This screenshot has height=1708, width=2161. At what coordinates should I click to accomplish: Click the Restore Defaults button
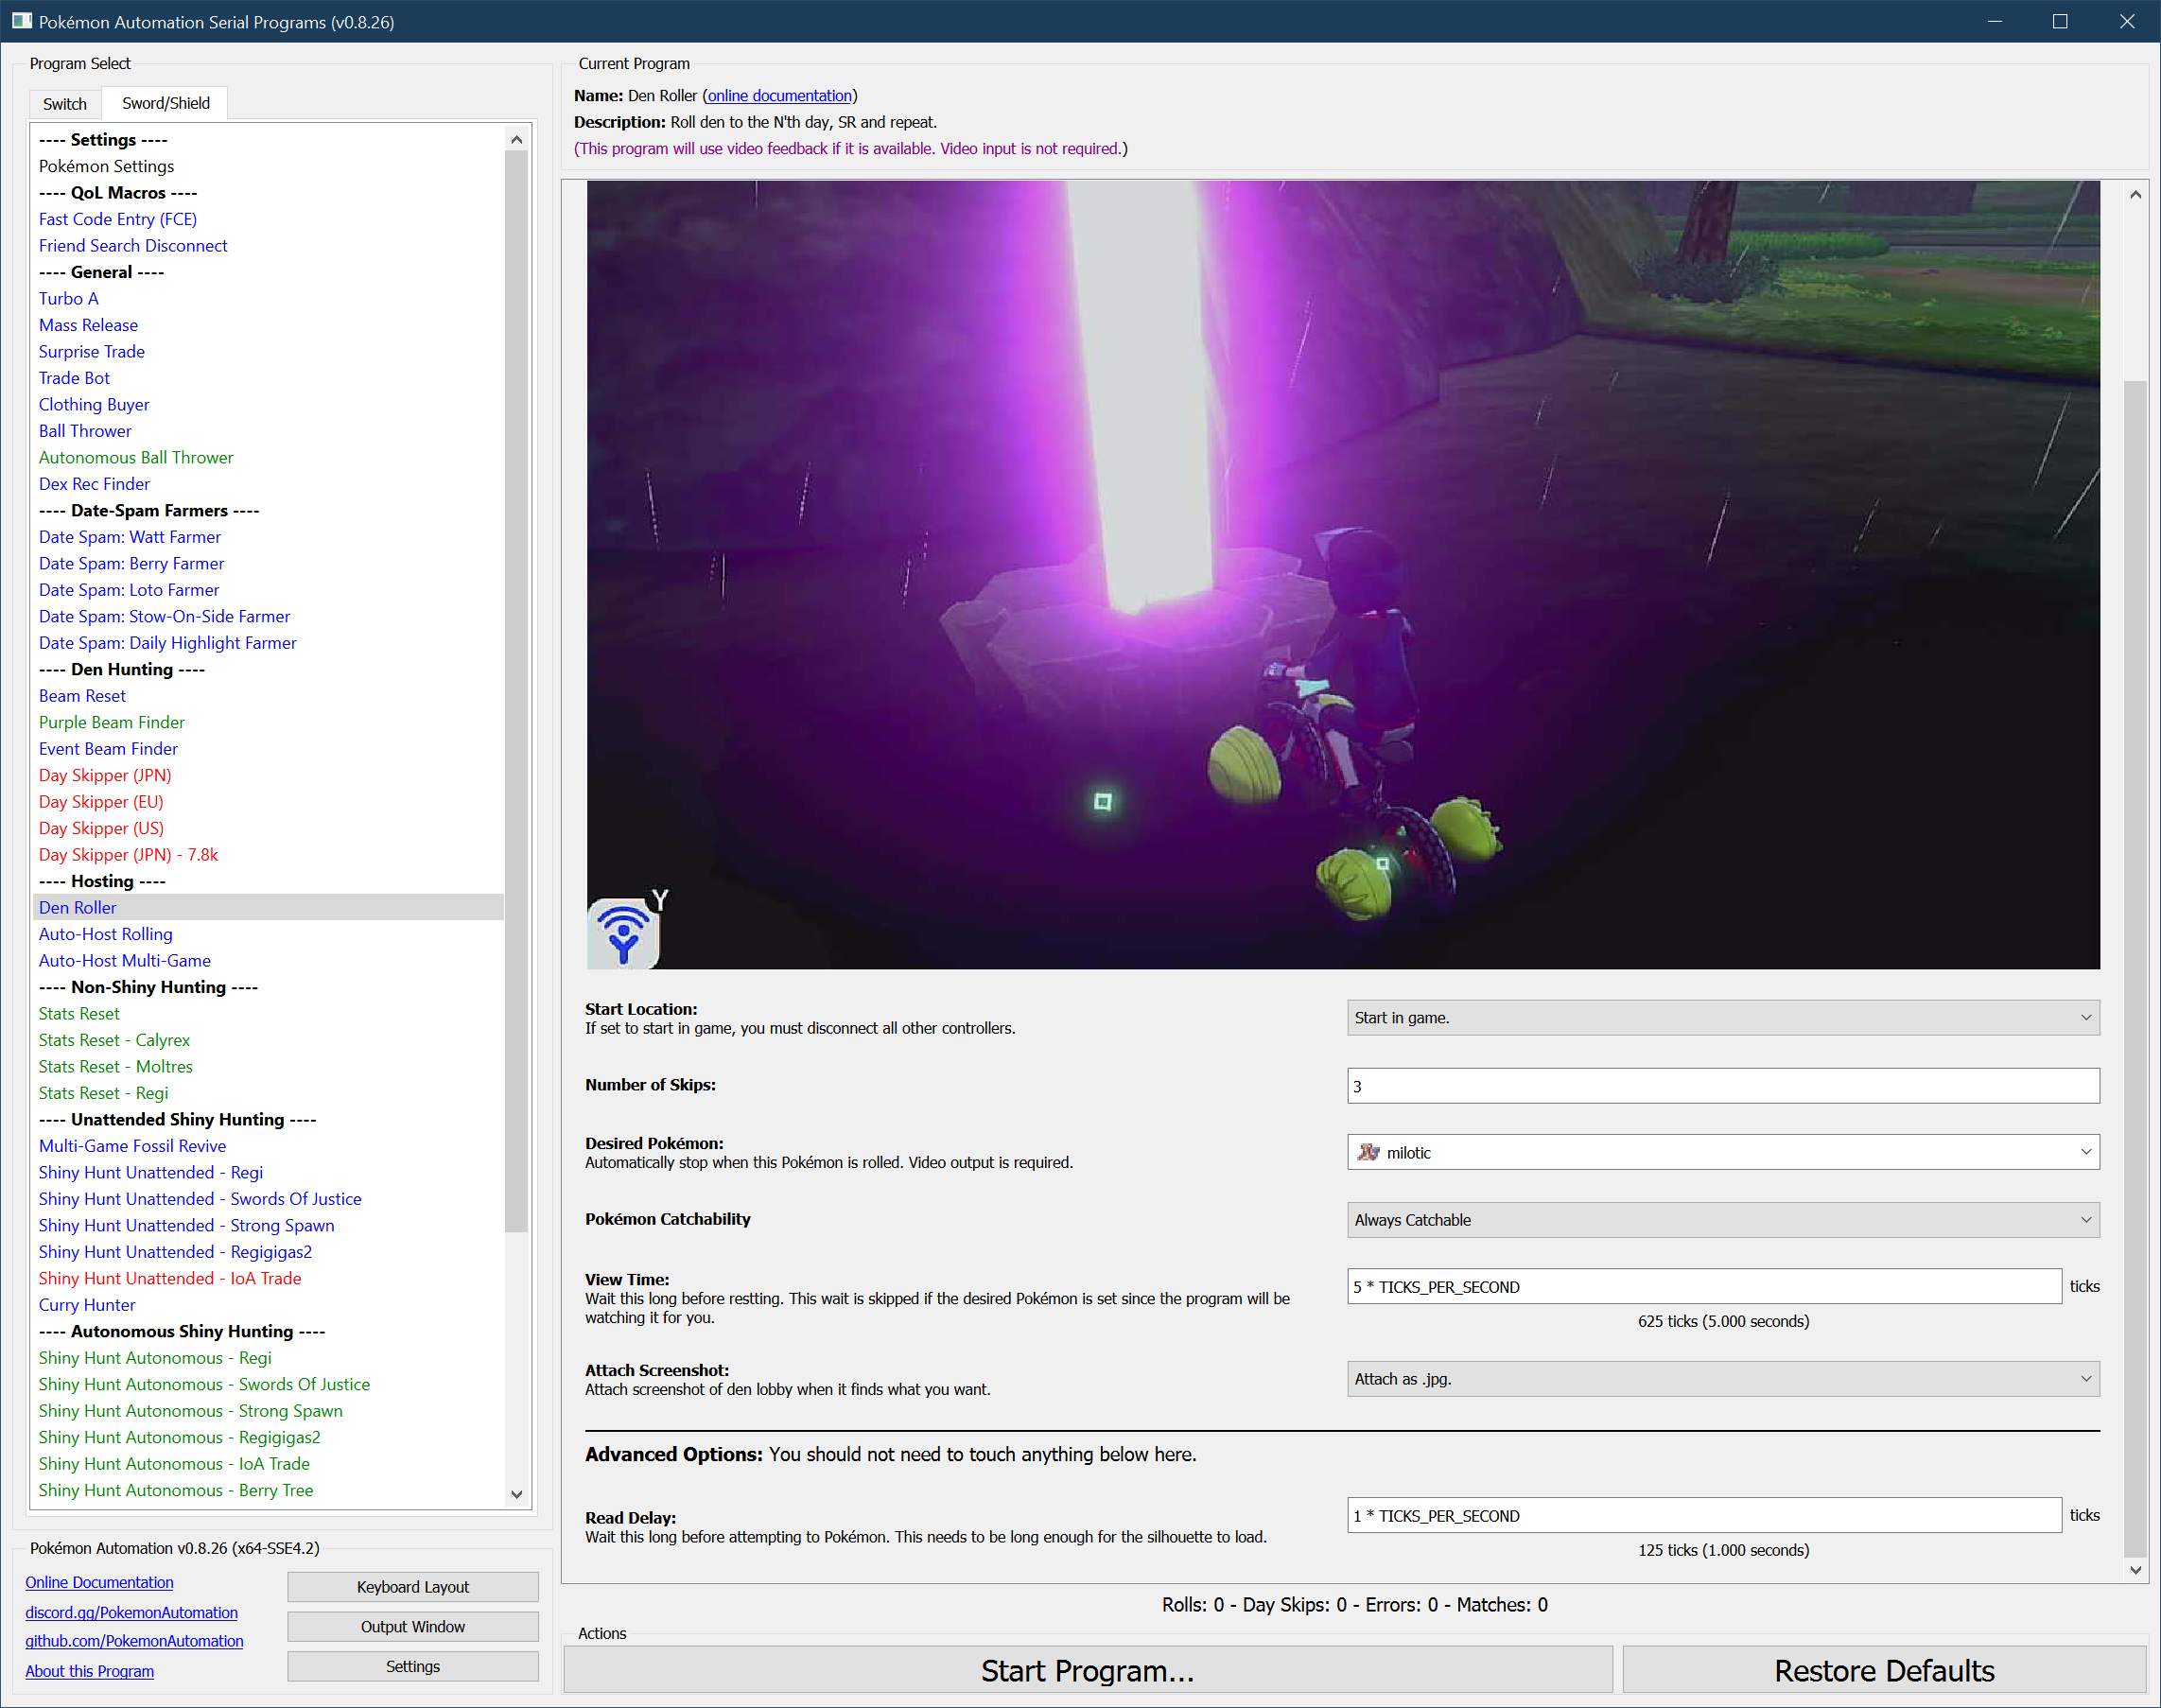[x=1883, y=1671]
